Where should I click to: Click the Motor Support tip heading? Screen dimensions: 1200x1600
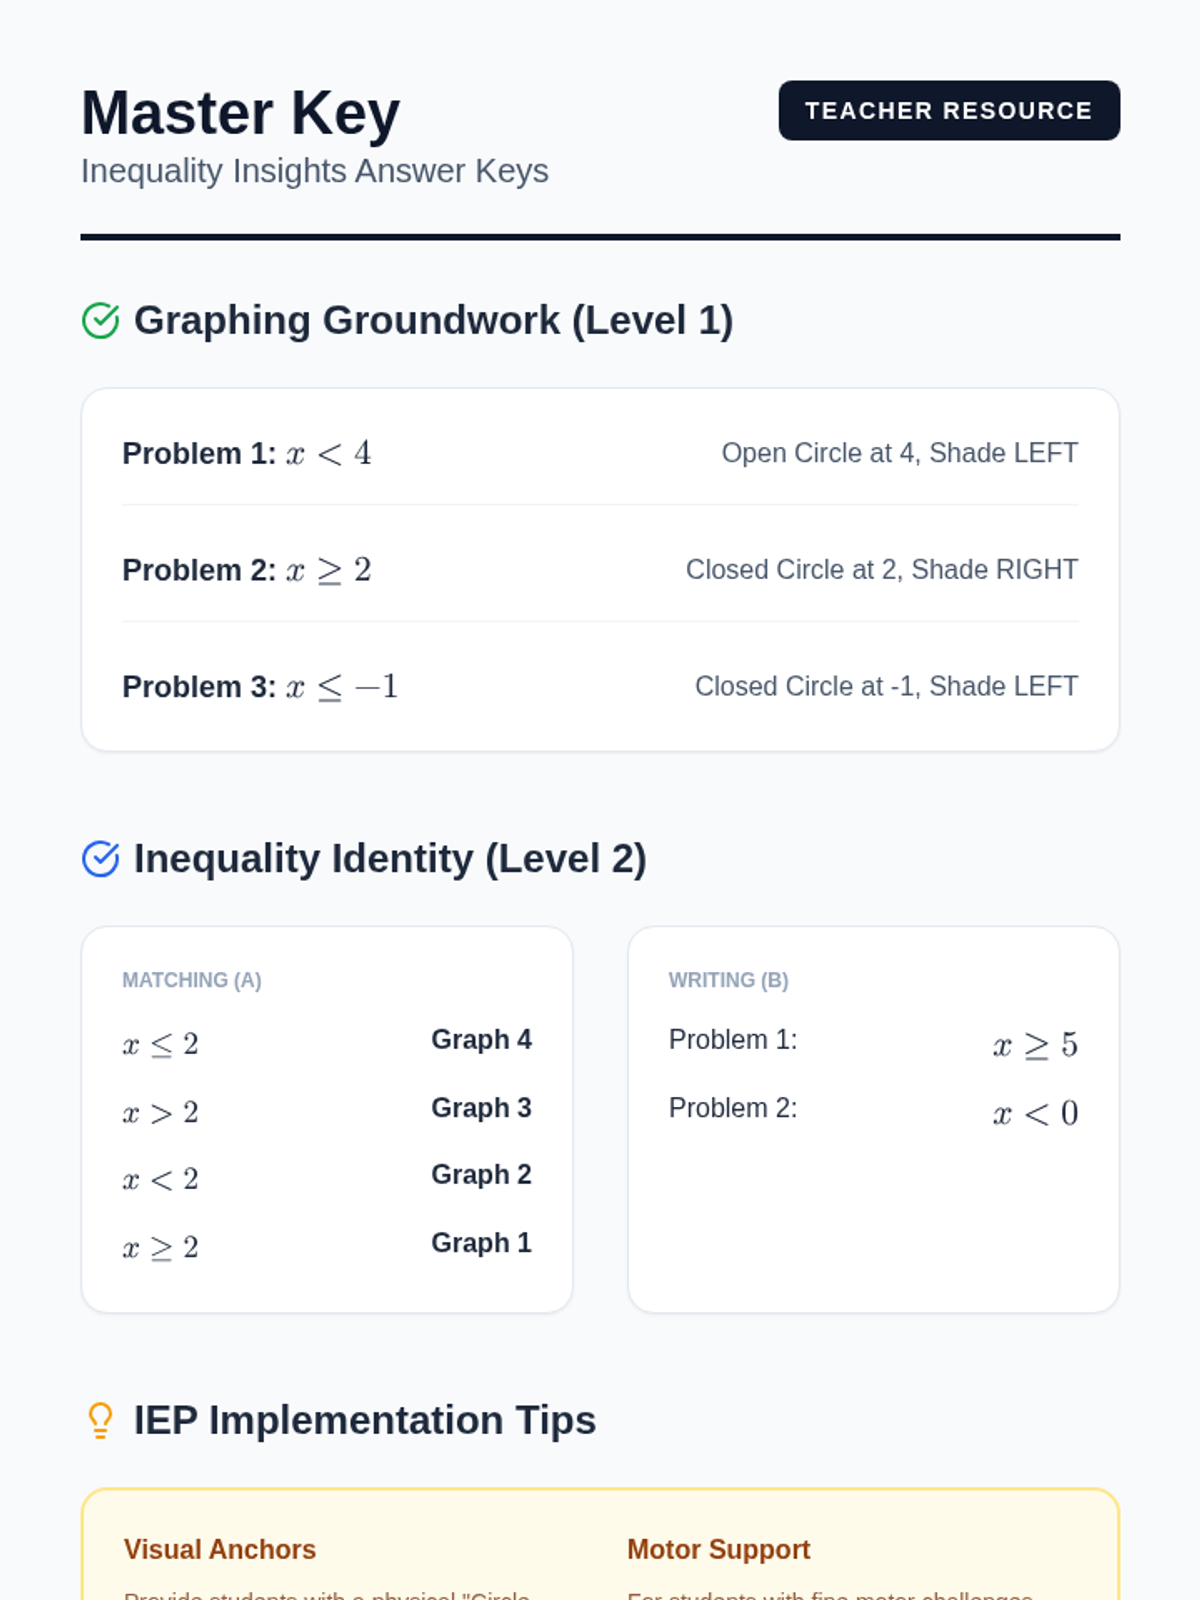pyautogui.click(x=719, y=1550)
